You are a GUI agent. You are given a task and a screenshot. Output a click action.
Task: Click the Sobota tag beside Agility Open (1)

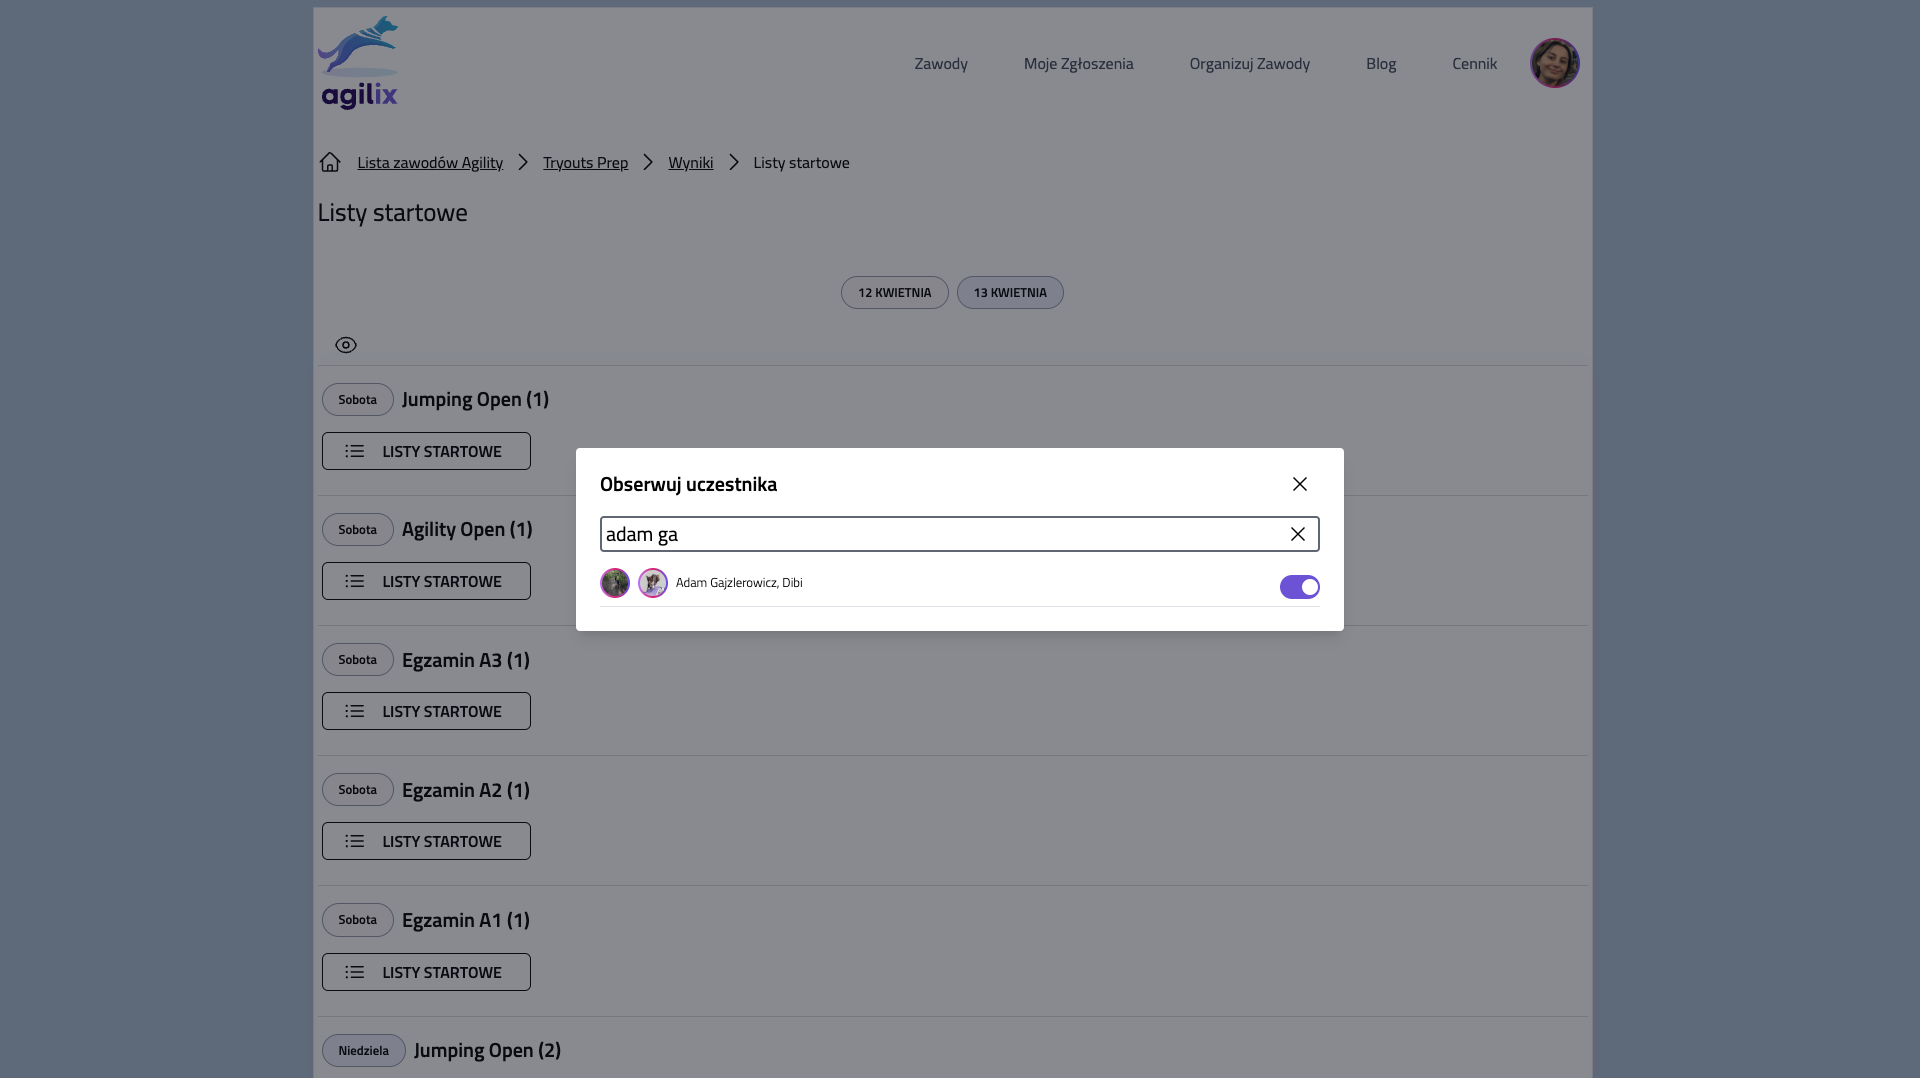click(358, 530)
